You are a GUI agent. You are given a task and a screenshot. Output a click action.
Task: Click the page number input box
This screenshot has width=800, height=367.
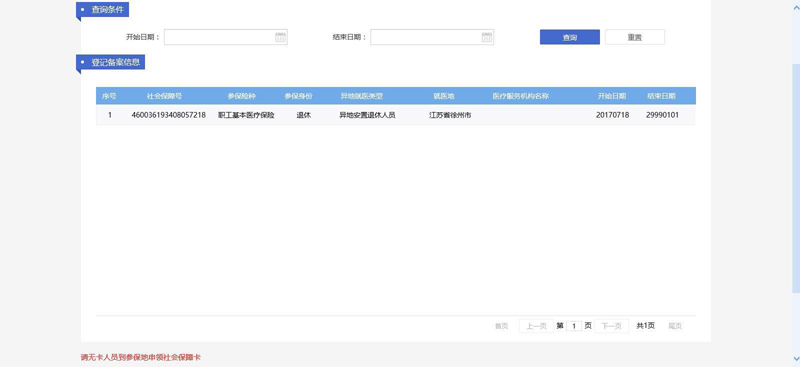(574, 326)
